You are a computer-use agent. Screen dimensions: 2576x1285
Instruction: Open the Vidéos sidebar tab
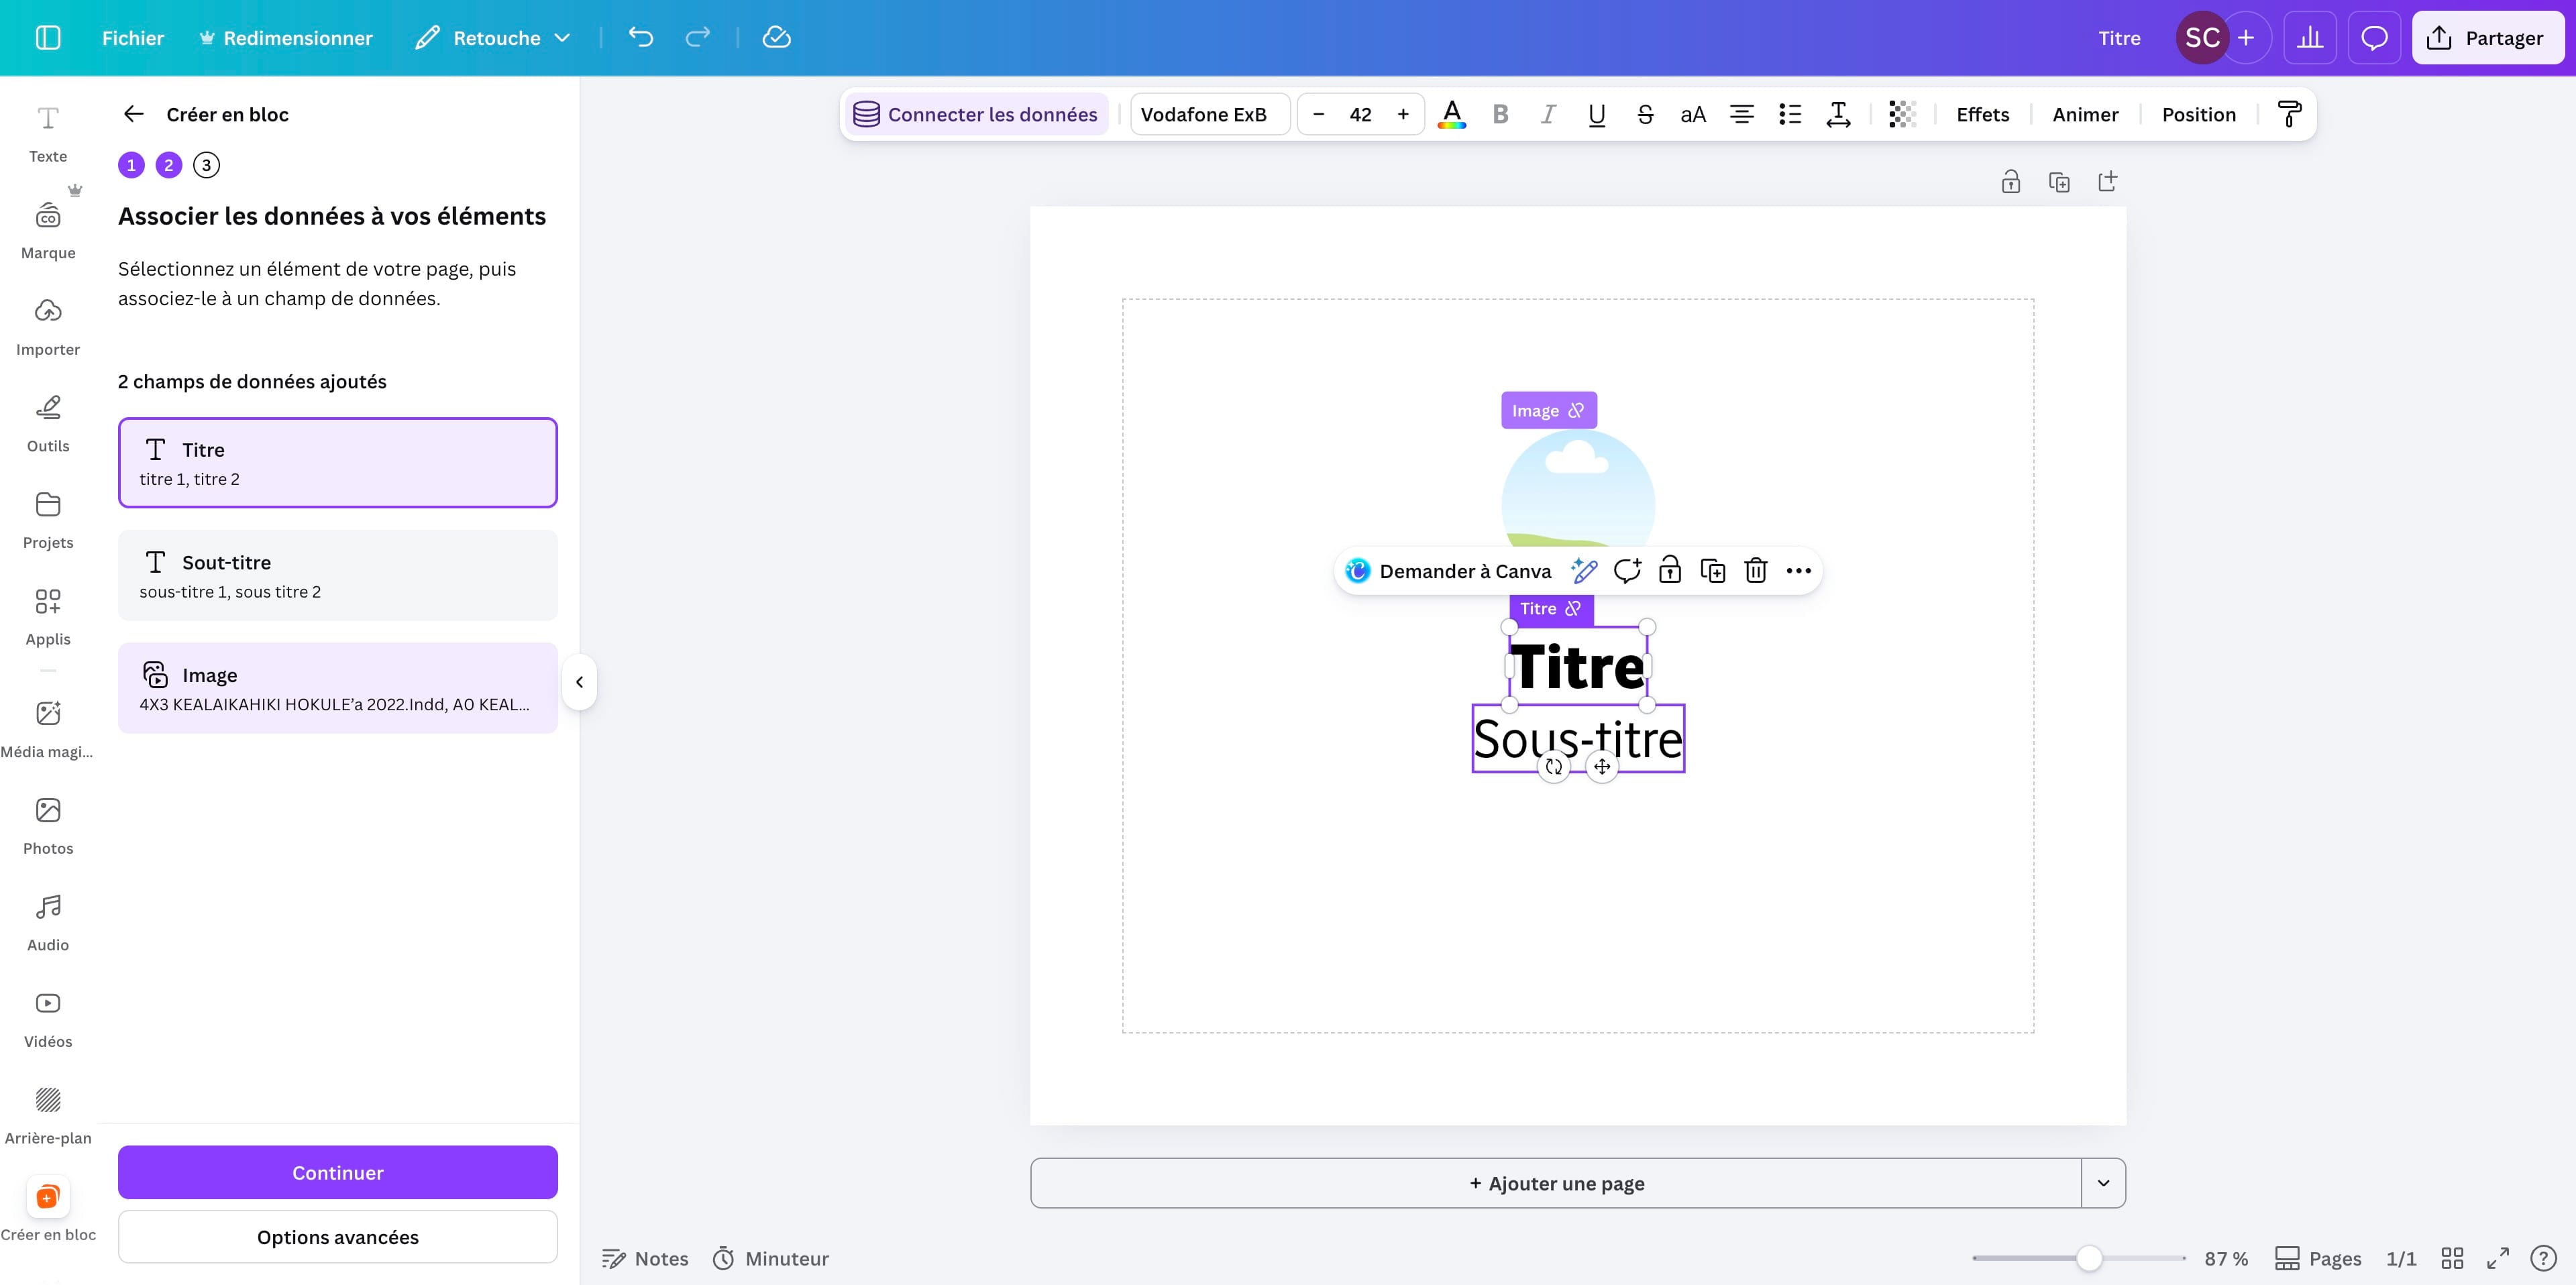coord(48,1020)
